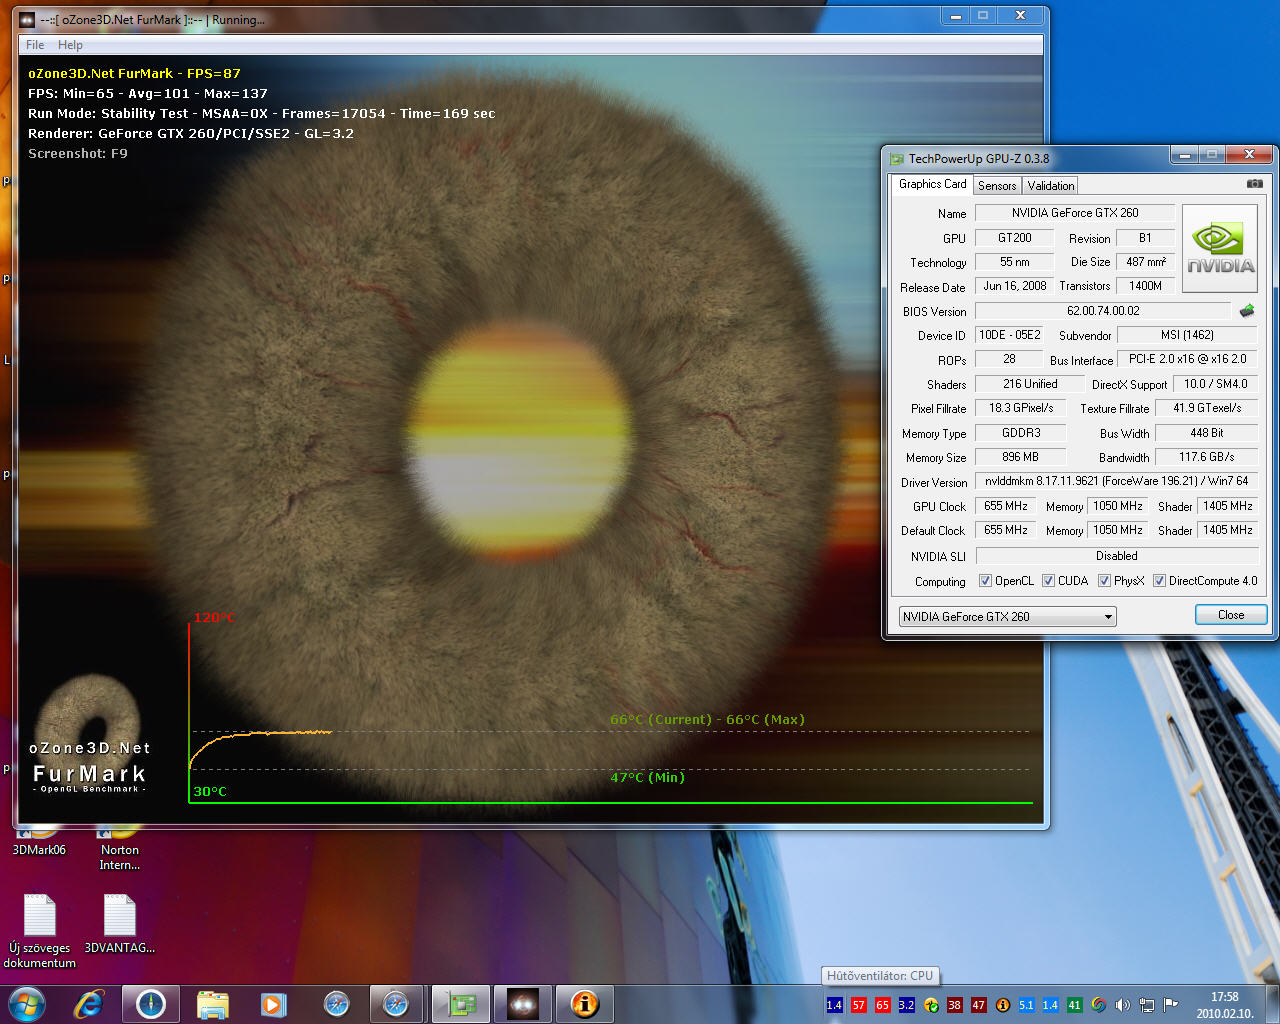
Task: Click the tray sensor icon showing 38
Action: coord(954,1005)
